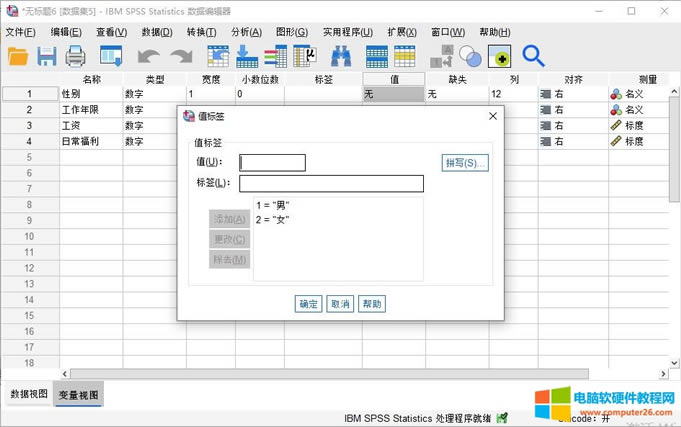The width and height of the screenshot is (681, 427).
Task: Open the 图形(G) menu
Action: tap(292, 32)
